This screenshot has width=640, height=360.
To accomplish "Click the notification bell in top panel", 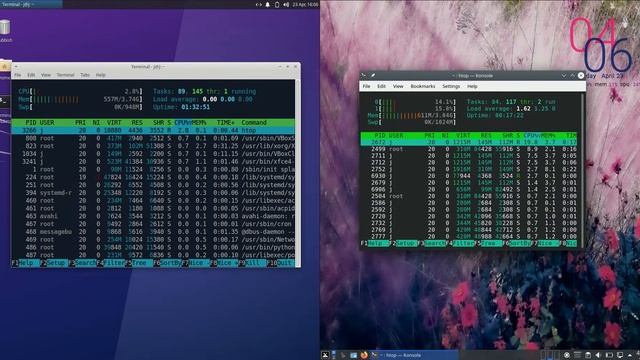I will (x=268, y=4).
